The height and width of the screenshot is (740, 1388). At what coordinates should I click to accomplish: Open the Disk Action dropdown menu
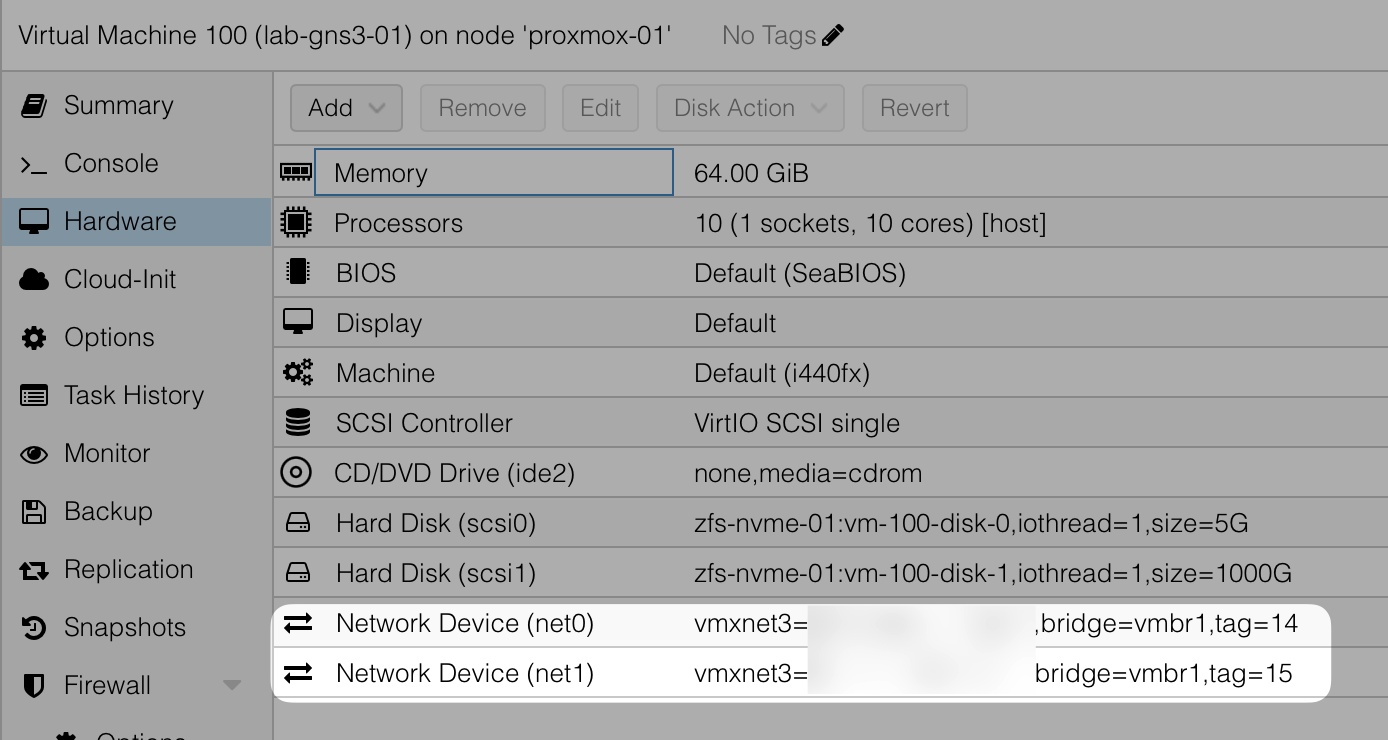[x=749, y=108]
